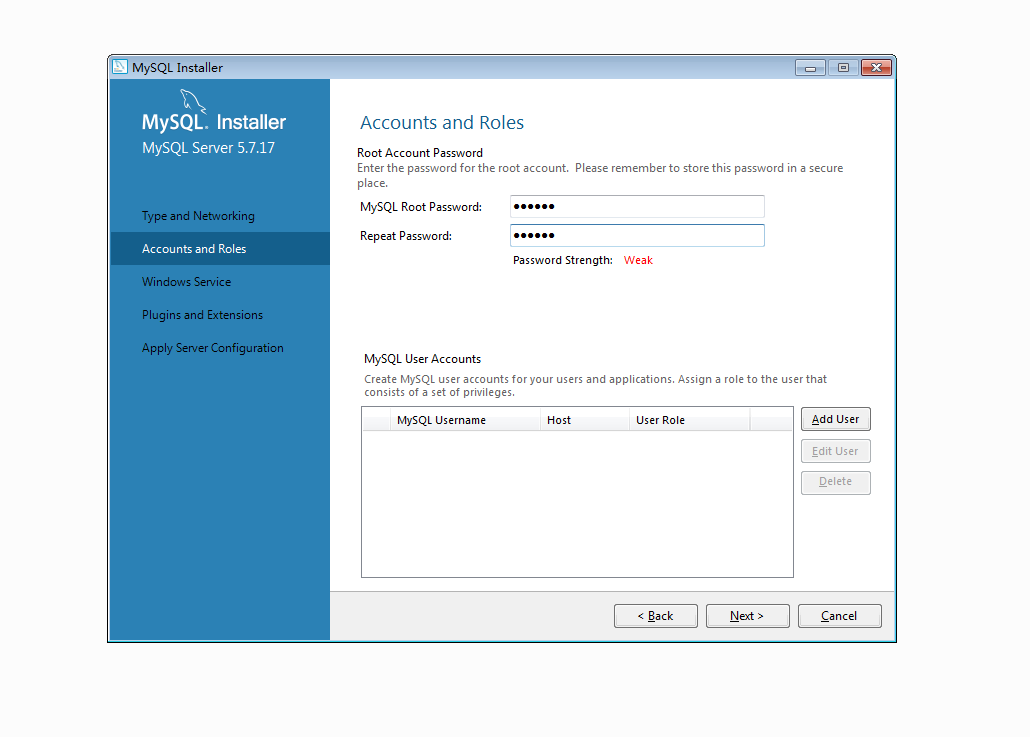Minimize the MySQL Installer window
Screen dimensions: 1030x737
810,68
